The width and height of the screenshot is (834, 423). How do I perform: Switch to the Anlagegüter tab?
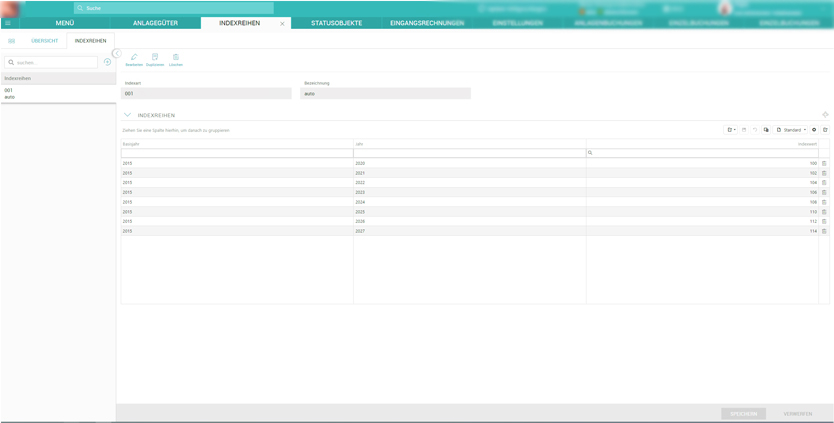tap(155, 23)
